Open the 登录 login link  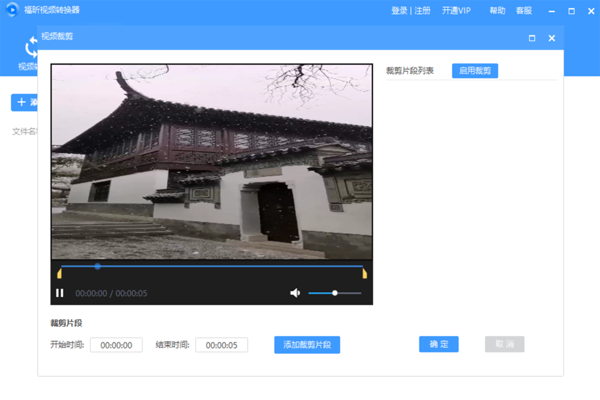[399, 10]
